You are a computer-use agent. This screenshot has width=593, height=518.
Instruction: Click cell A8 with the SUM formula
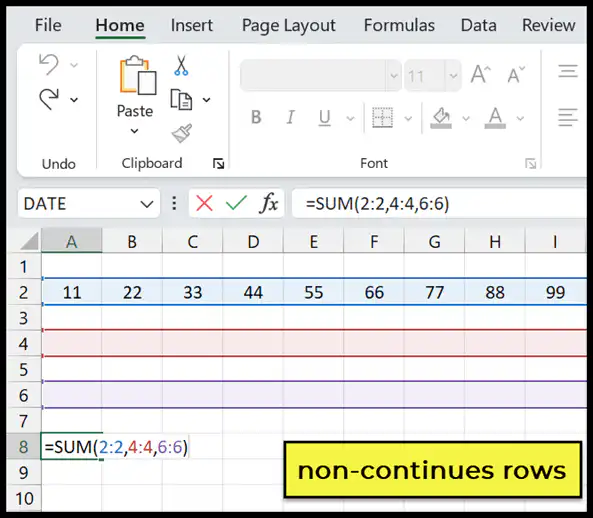(71, 447)
